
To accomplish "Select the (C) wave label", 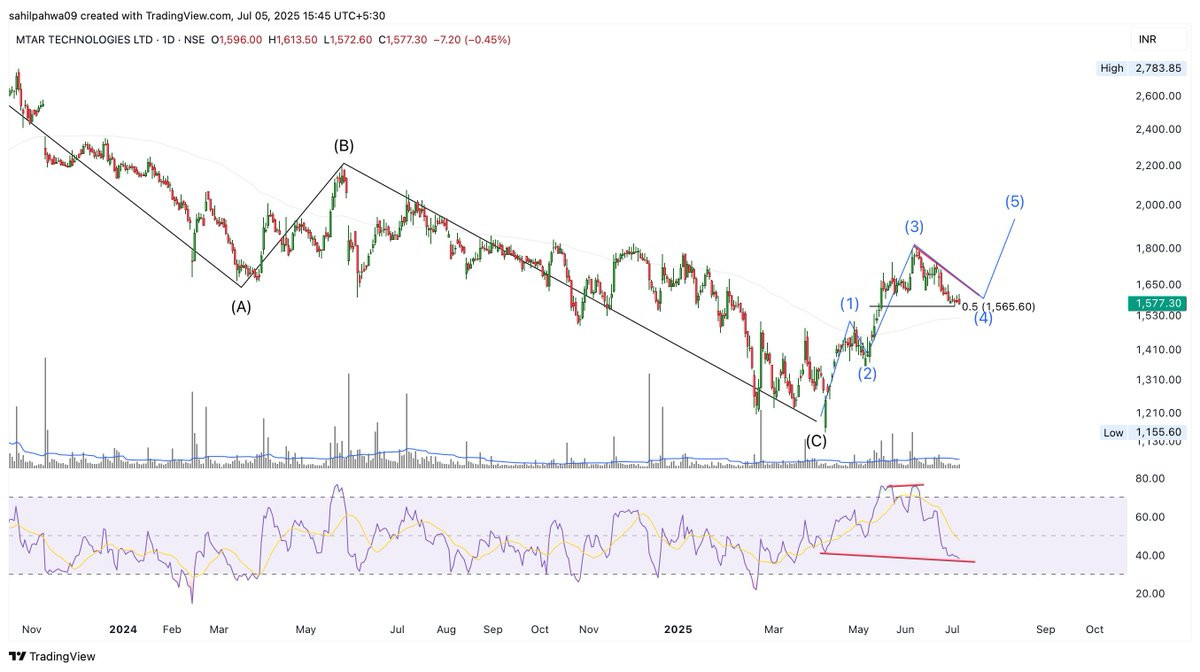I will click(x=817, y=441).
